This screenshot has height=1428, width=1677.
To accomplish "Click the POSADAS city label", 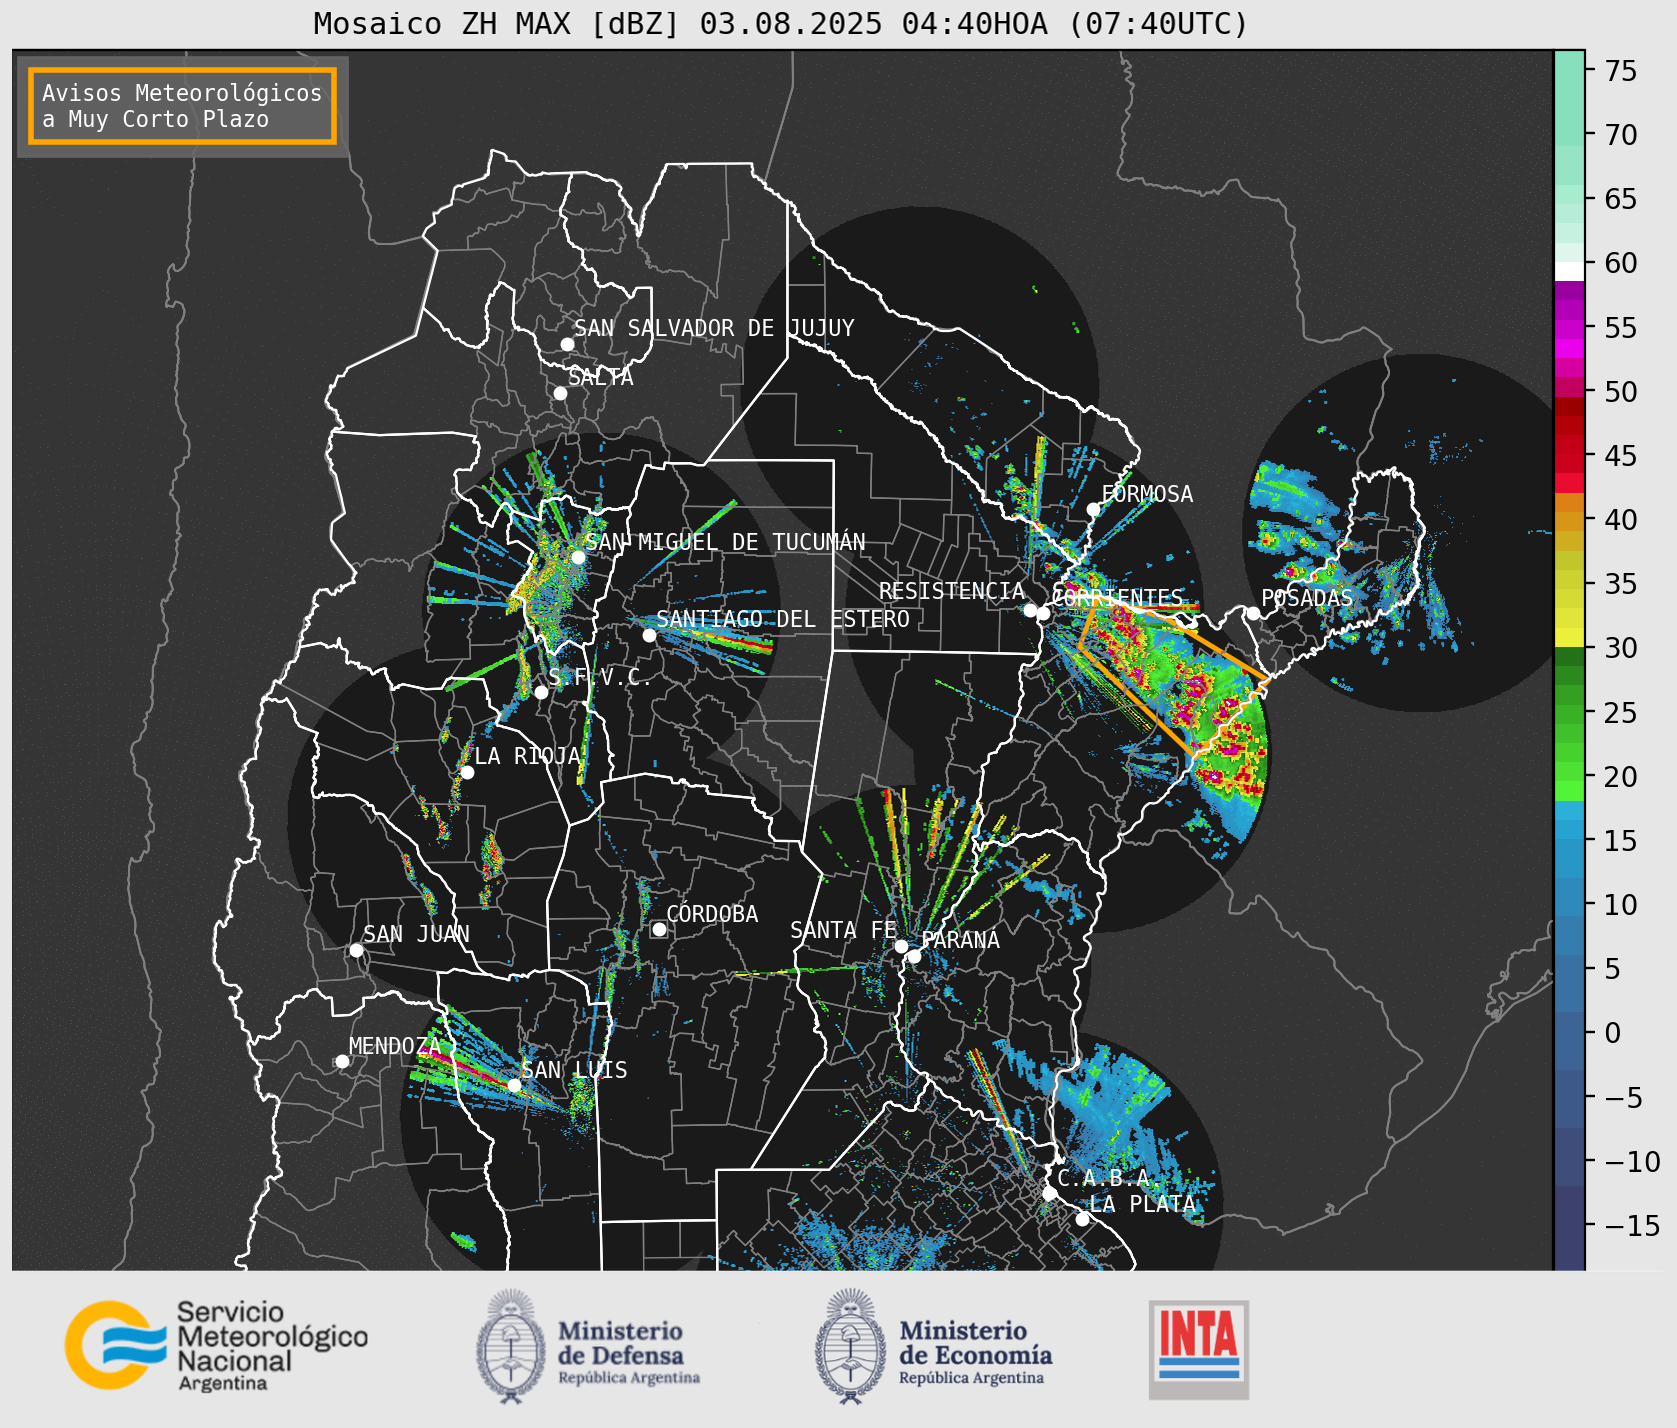I will (1307, 598).
